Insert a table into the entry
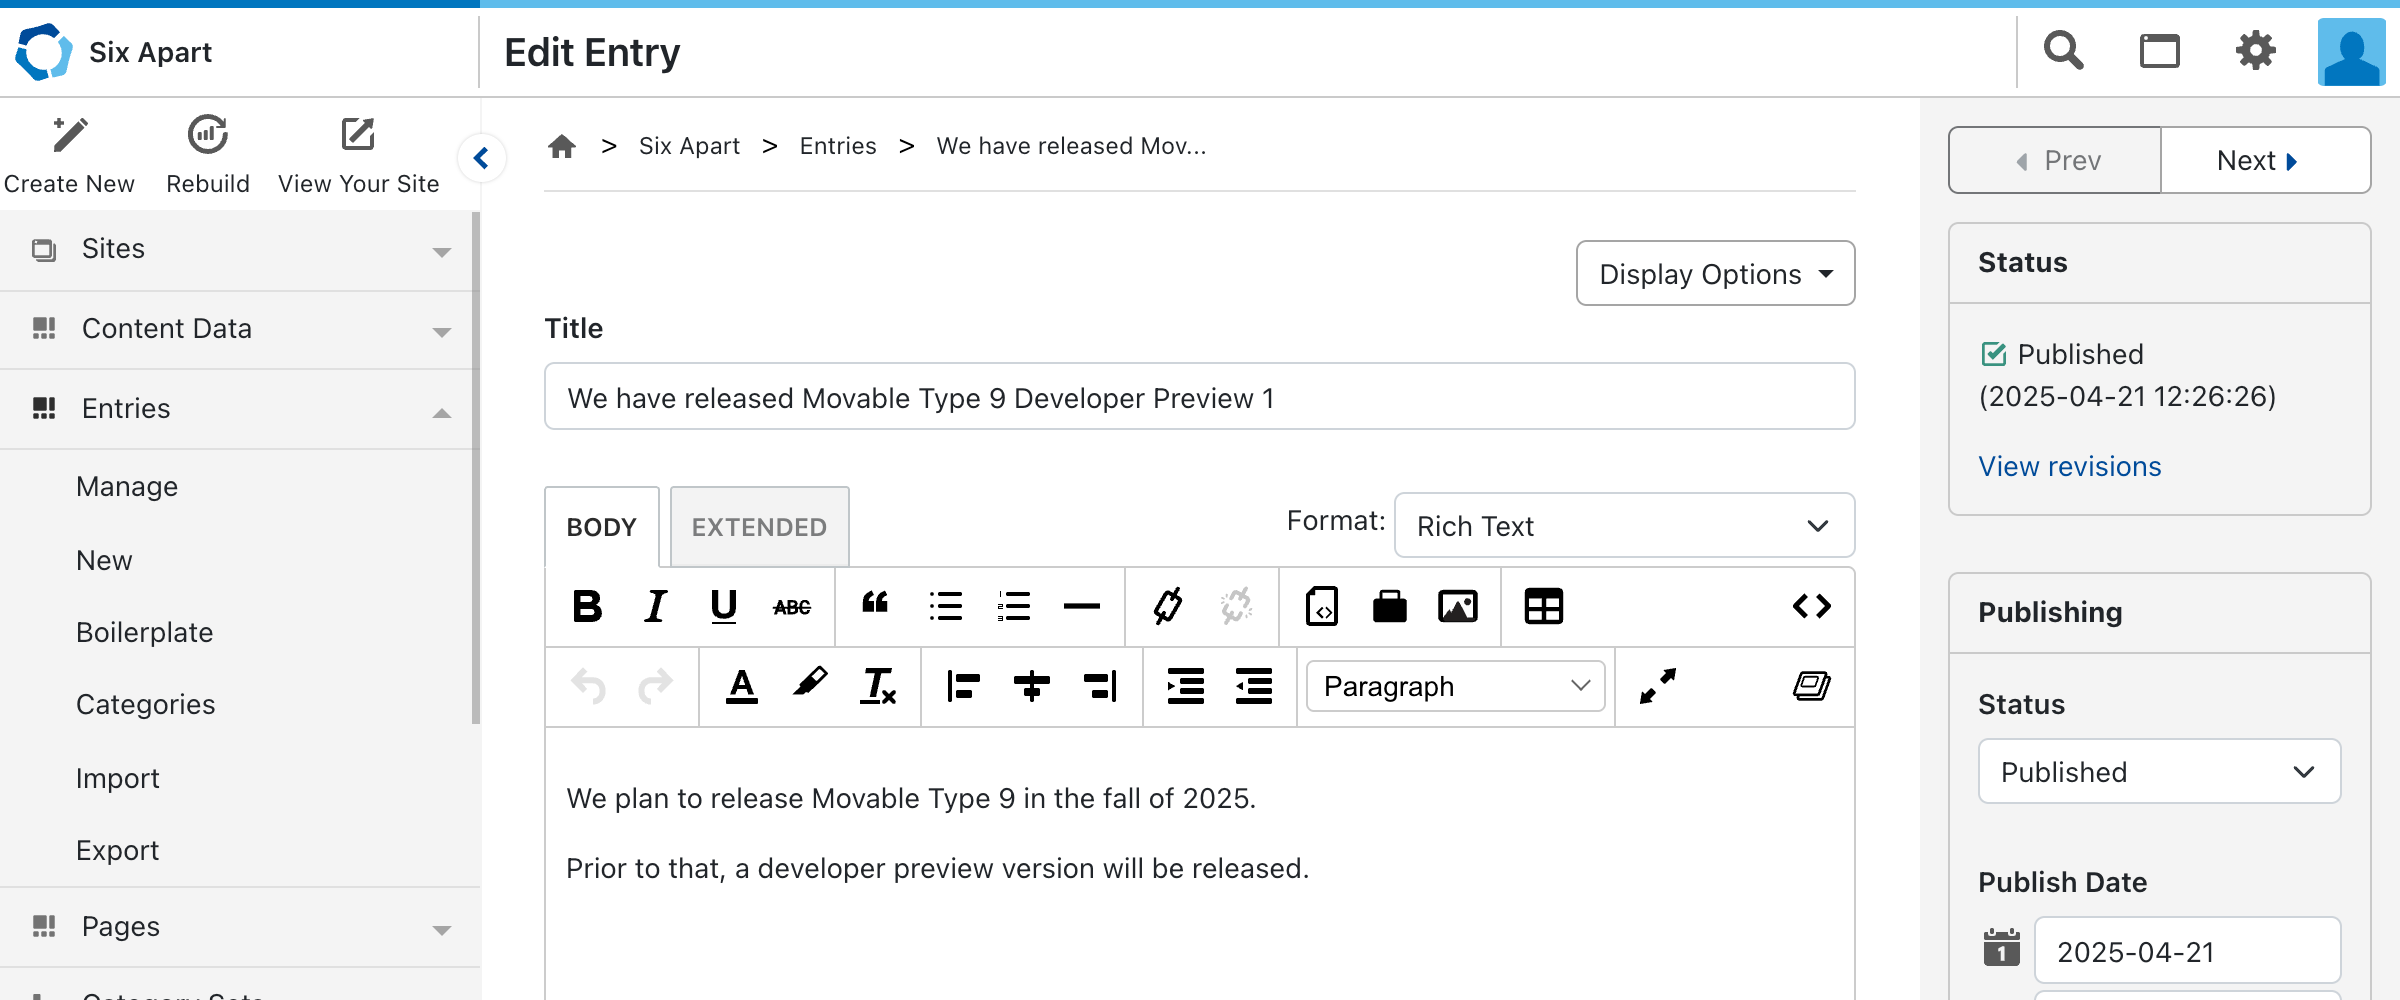Viewport: 2400px width, 1000px height. click(x=1543, y=606)
